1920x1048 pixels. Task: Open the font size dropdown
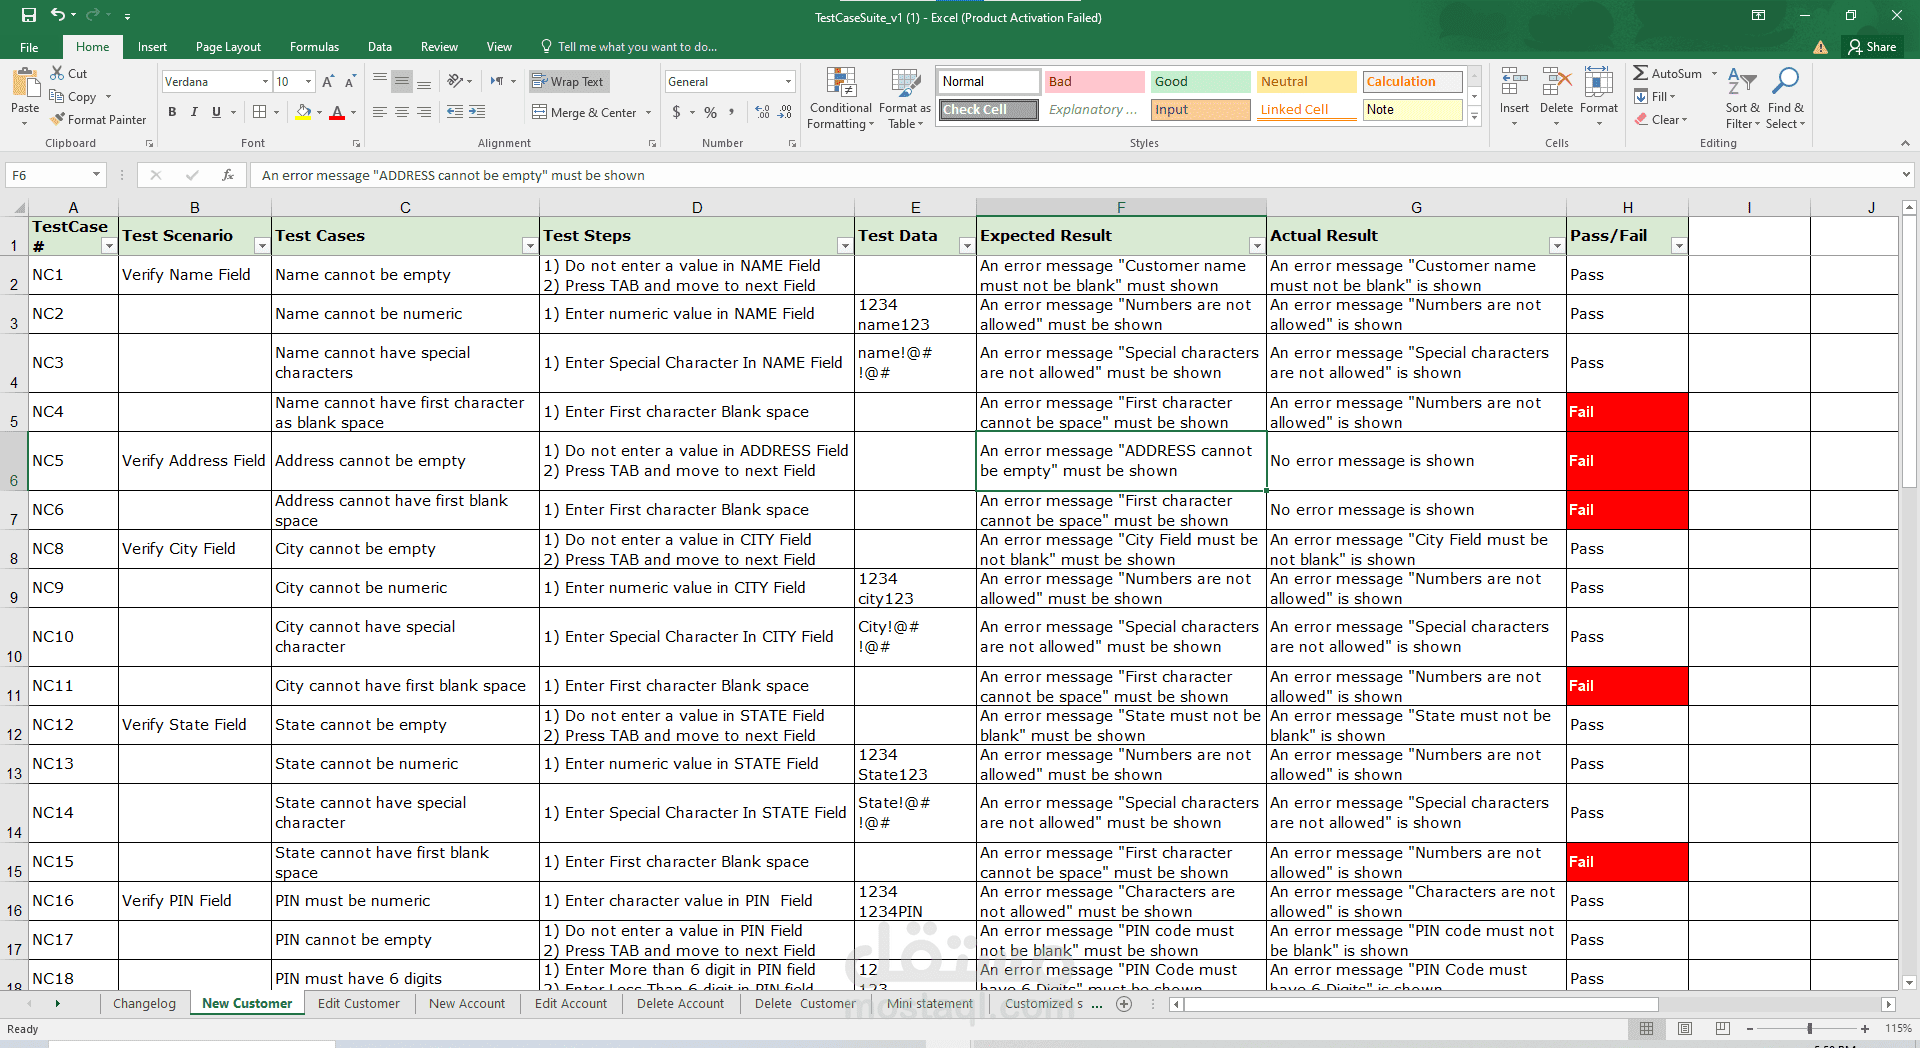[x=308, y=81]
